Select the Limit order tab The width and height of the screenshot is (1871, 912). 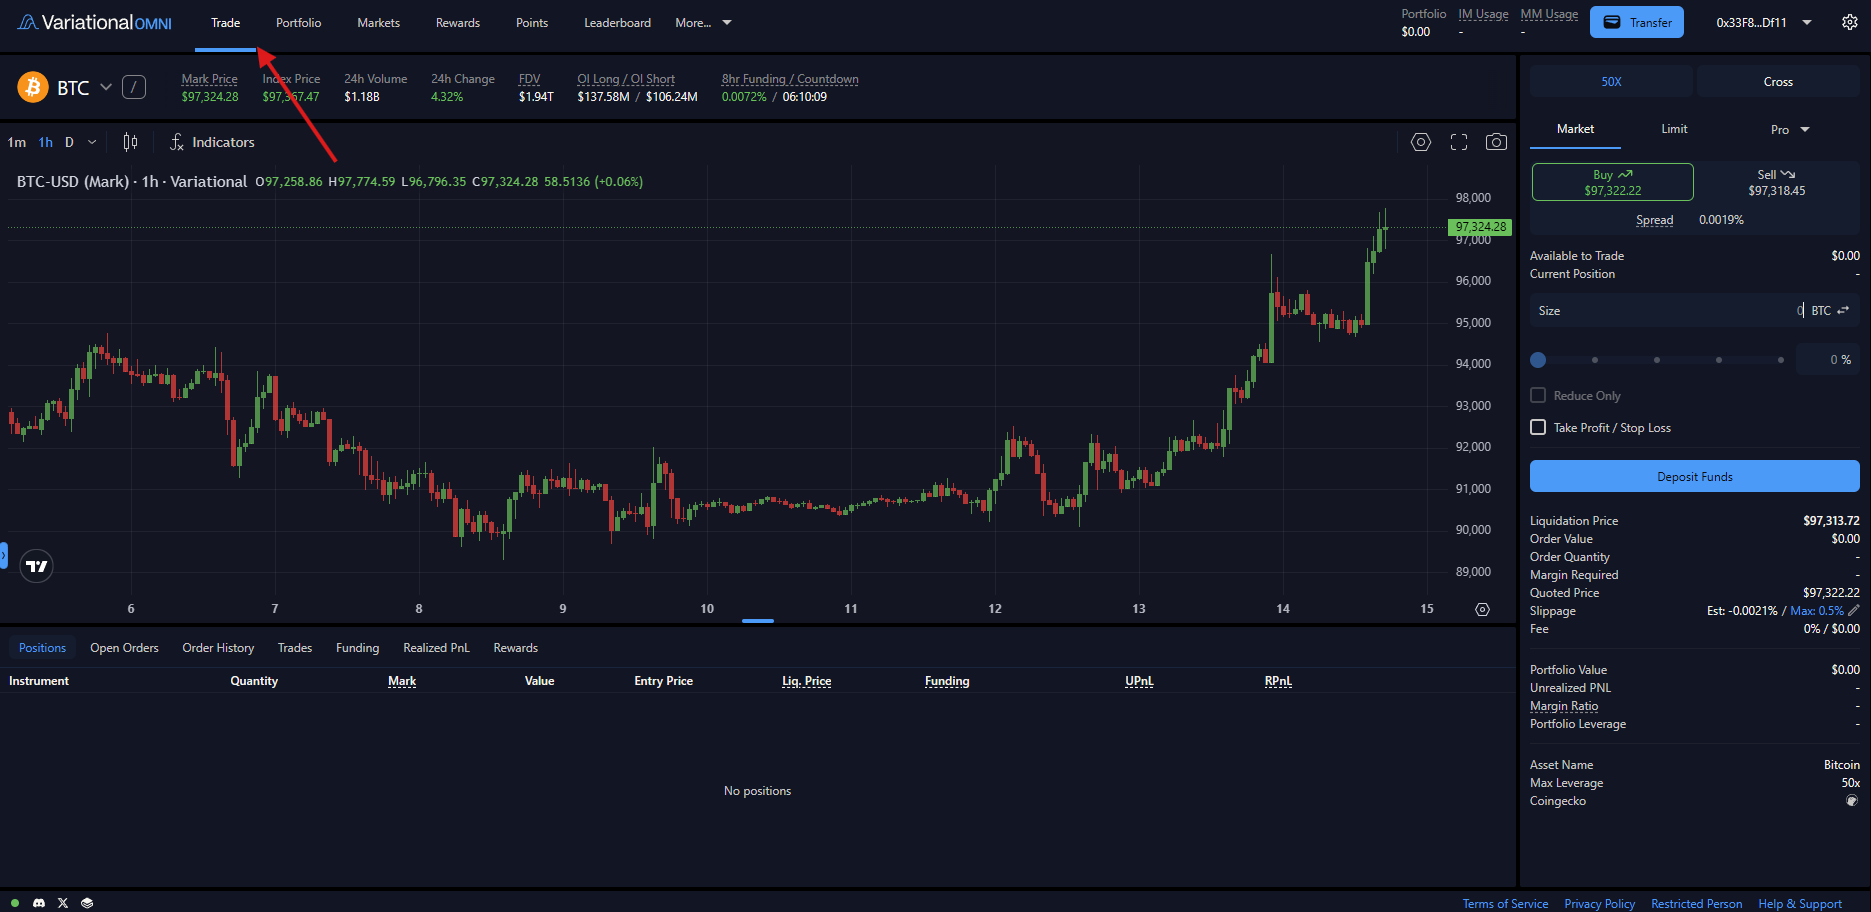(1674, 129)
